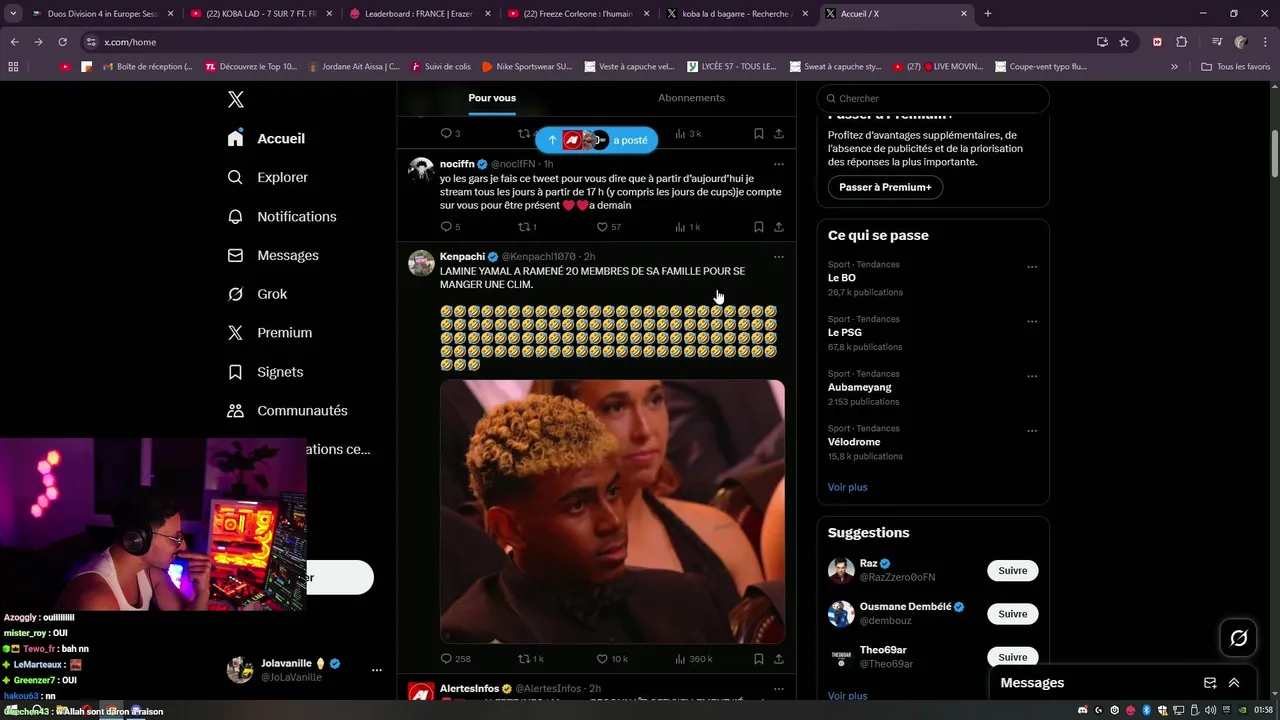Open Messages in the sidebar

click(x=272, y=255)
